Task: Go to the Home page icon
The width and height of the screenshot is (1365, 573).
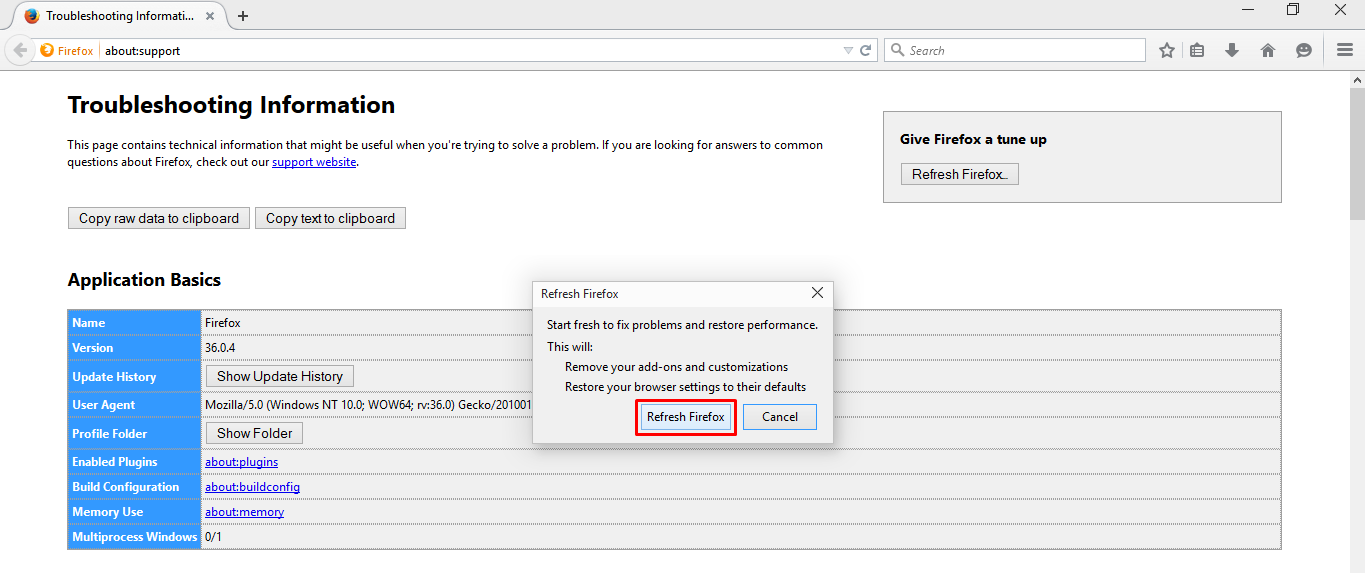Action: pyautogui.click(x=1268, y=50)
